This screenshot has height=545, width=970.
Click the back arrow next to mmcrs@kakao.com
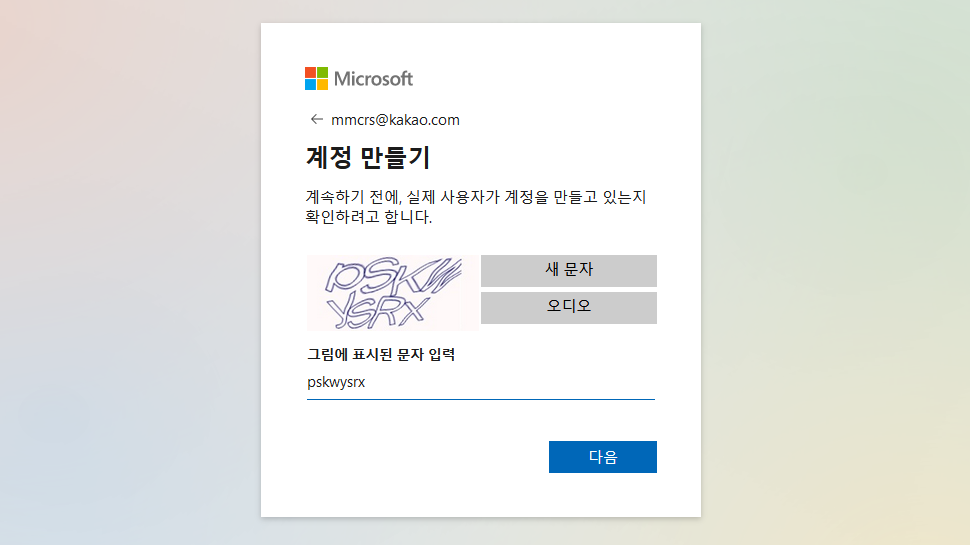click(x=317, y=119)
